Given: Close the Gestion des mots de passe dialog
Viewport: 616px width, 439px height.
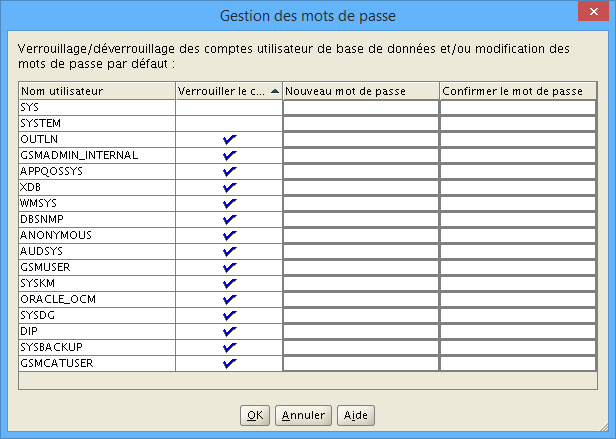Looking at the screenshot, I should pos(593,11).
